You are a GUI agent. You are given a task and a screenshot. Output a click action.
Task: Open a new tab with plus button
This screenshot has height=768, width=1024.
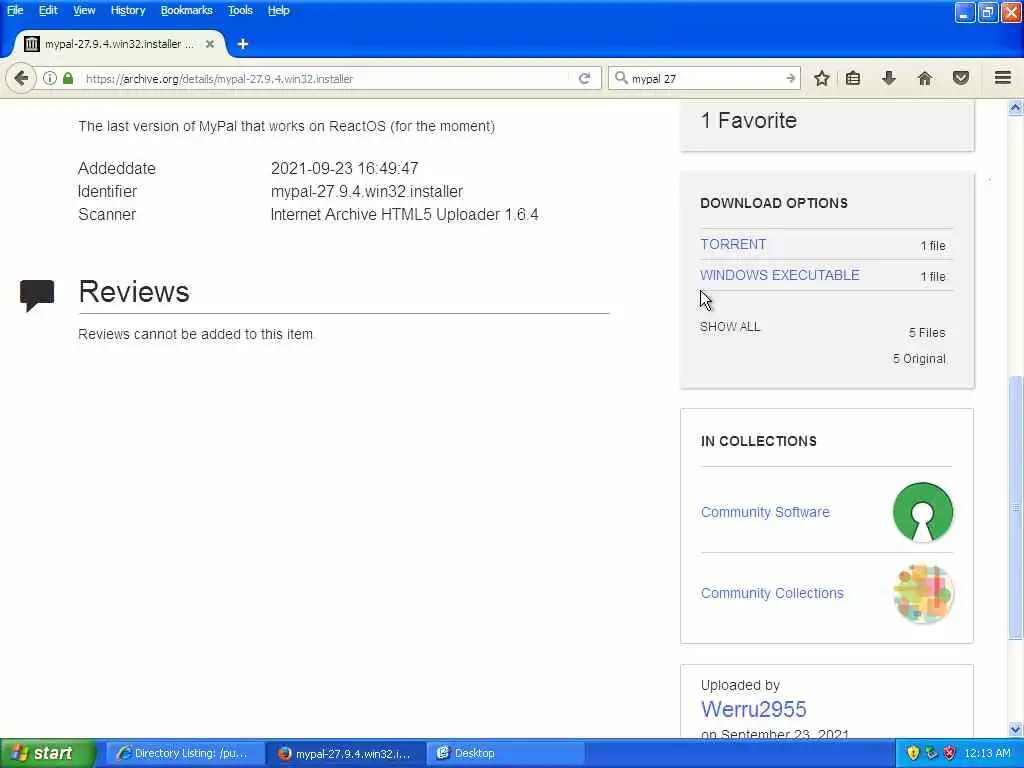click(x=243, y=44)
